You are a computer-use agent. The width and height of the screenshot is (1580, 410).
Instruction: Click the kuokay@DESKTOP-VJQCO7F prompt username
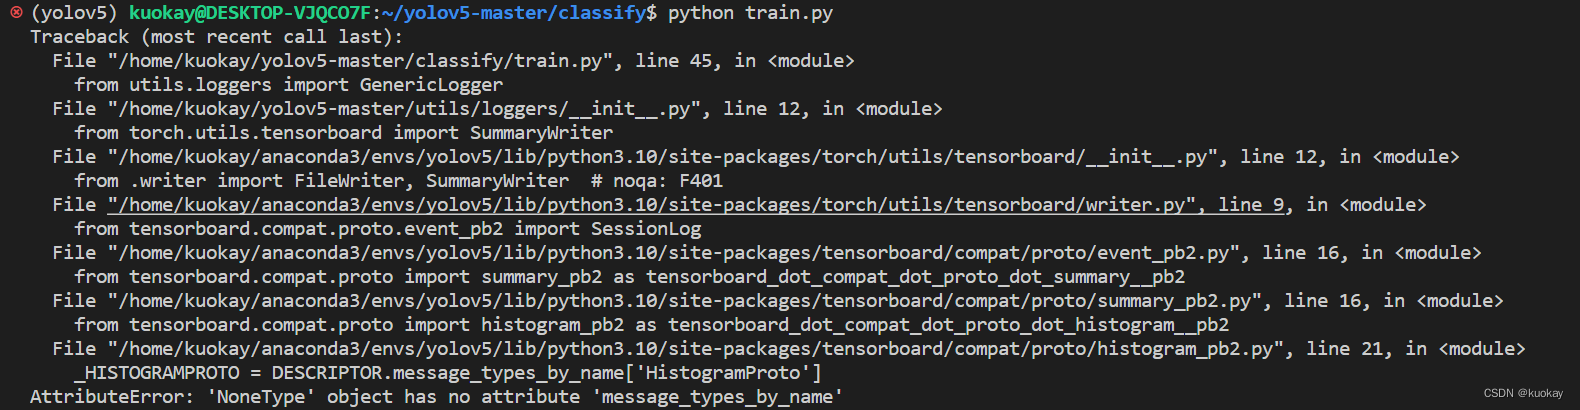pos(249,13)
